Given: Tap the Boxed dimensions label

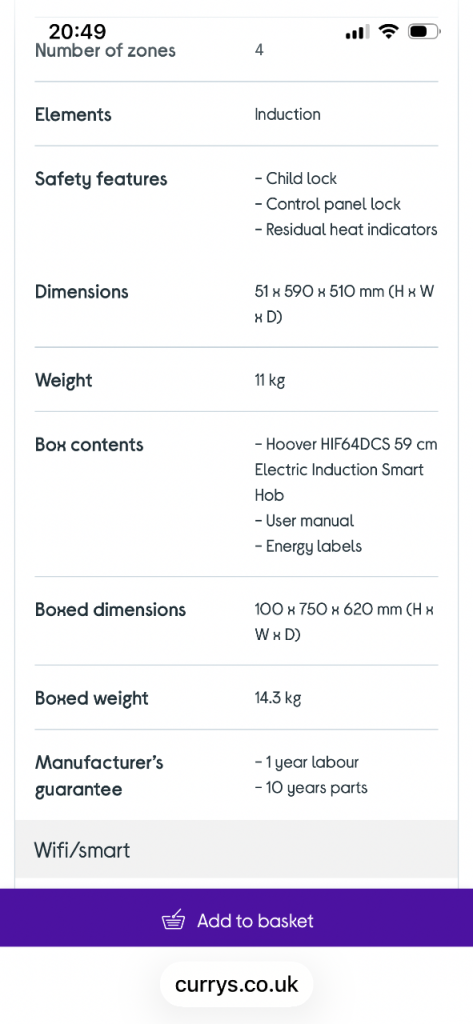Looking at the screenshot, I should point(110,610).
